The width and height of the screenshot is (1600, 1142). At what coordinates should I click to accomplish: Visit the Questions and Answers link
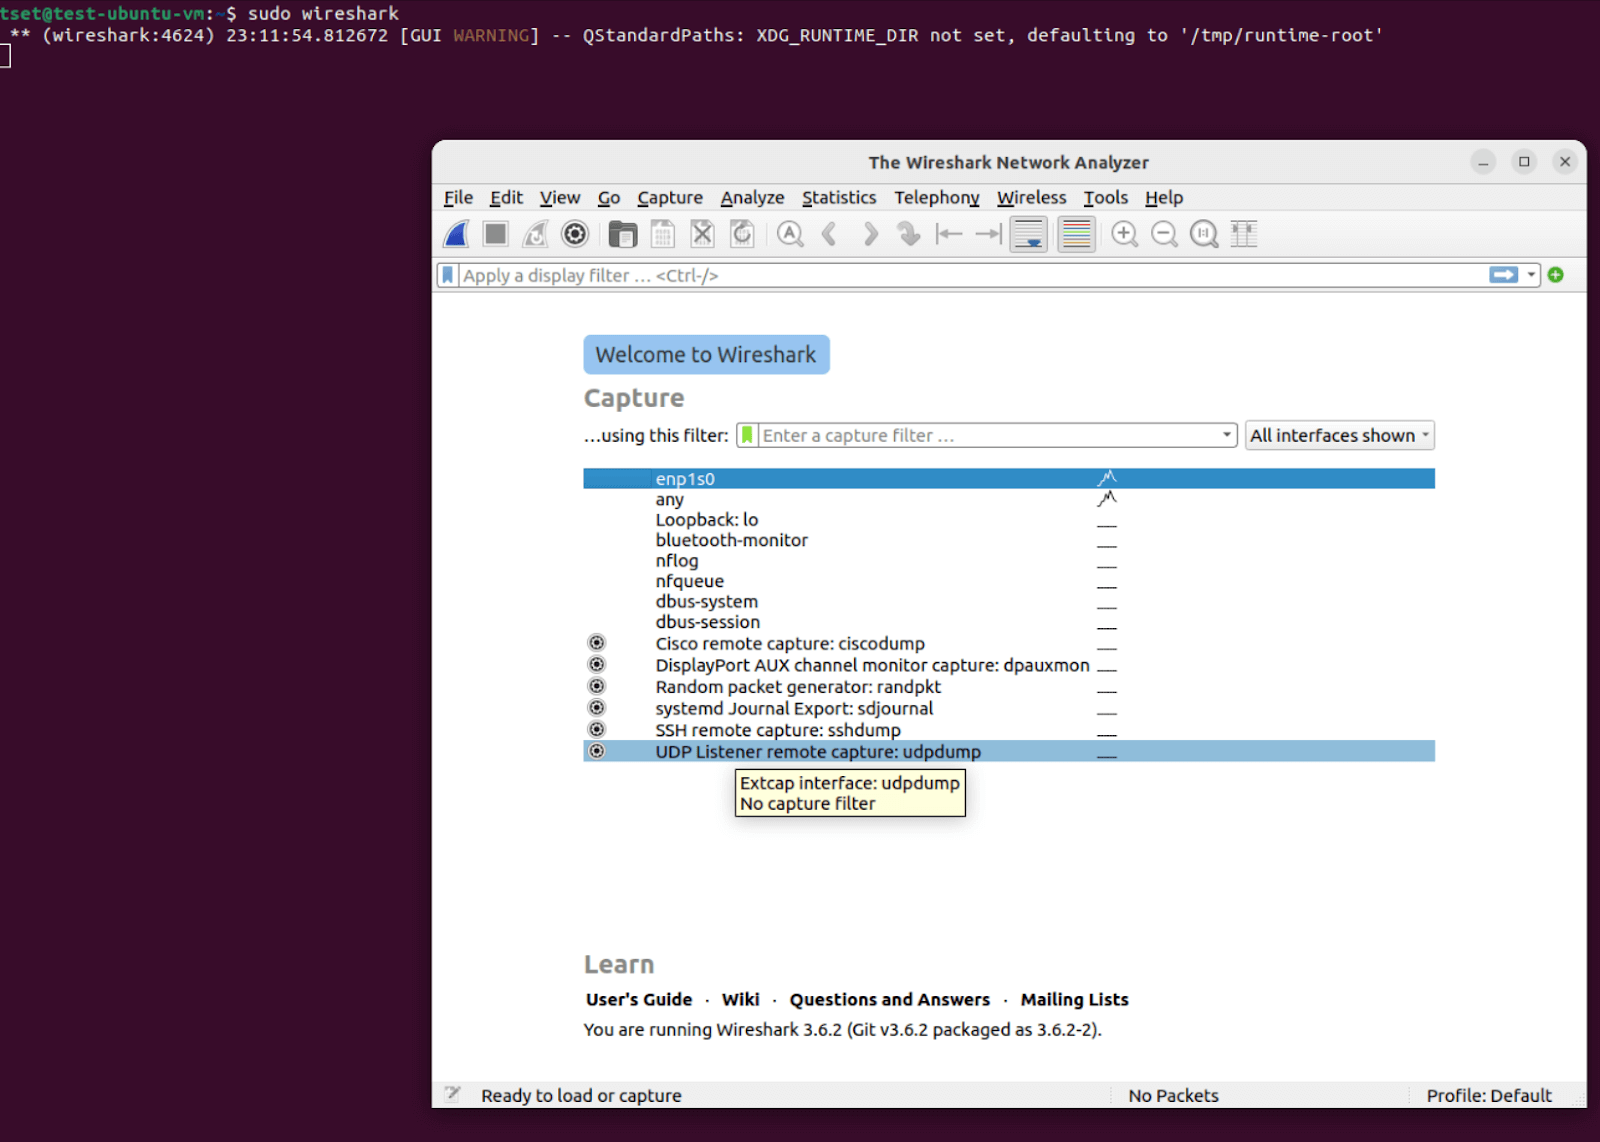pos(889,999)
